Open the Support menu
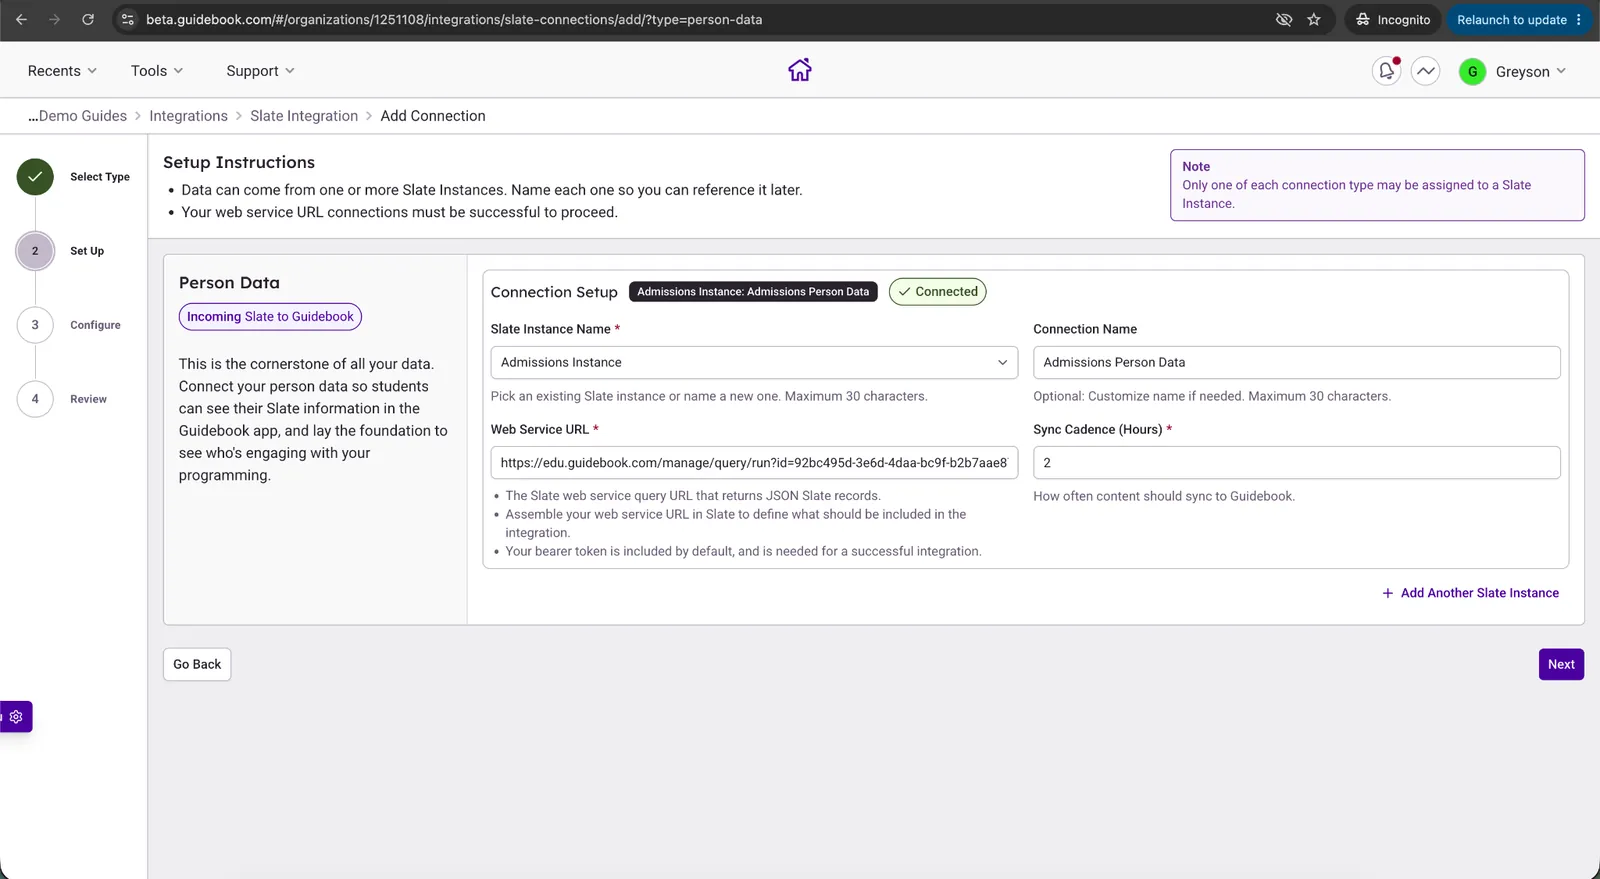Image resolution: width=1600 pixels, height=879 pixels. [260, 71]
